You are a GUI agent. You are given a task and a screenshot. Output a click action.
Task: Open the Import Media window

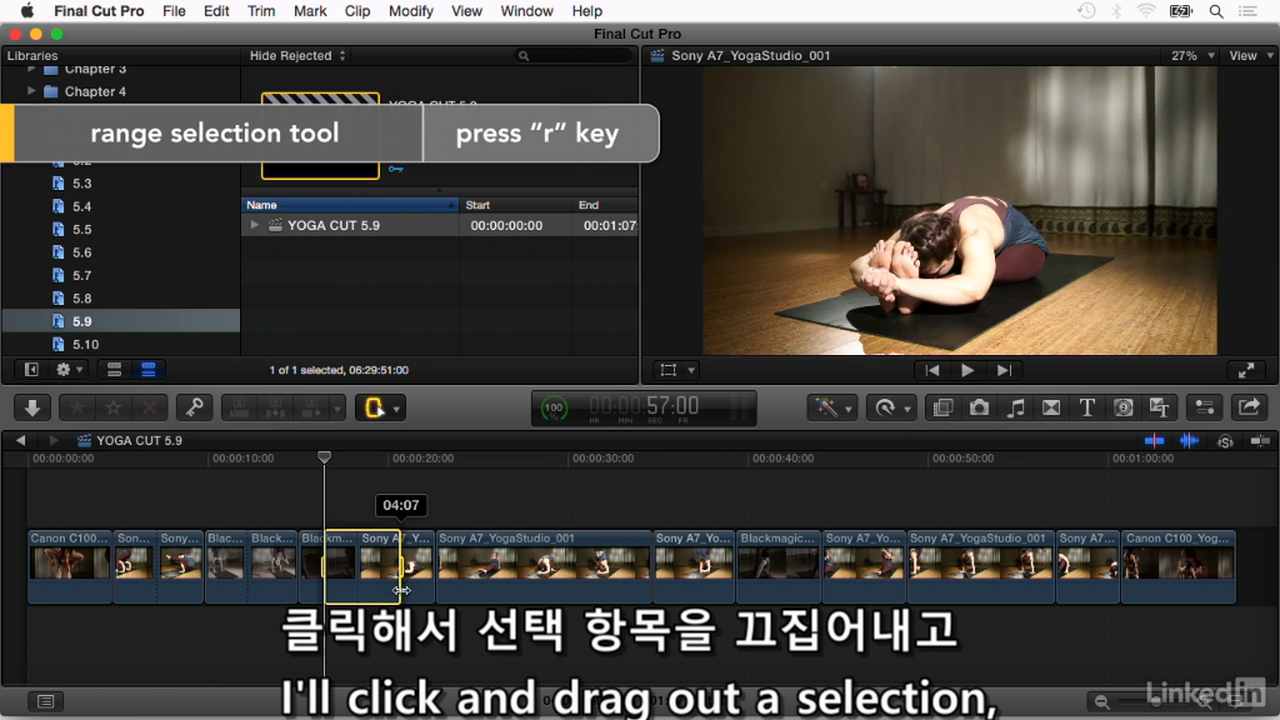click(32, 407)
